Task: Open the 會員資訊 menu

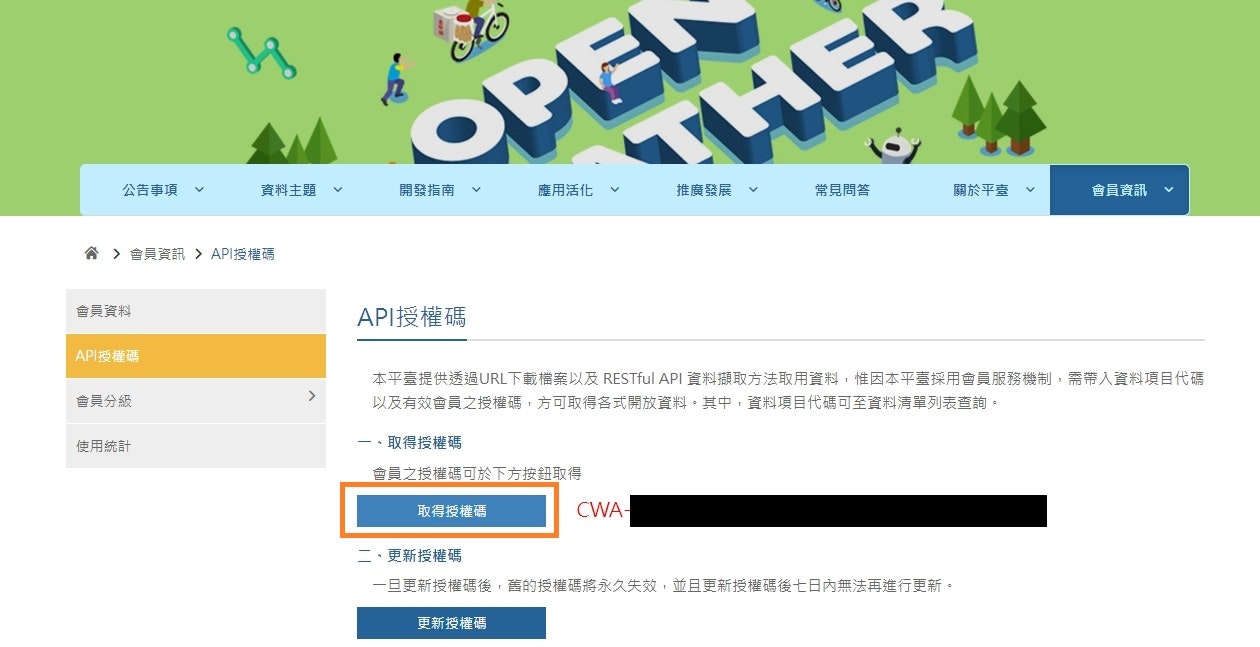Action: 1119,190
